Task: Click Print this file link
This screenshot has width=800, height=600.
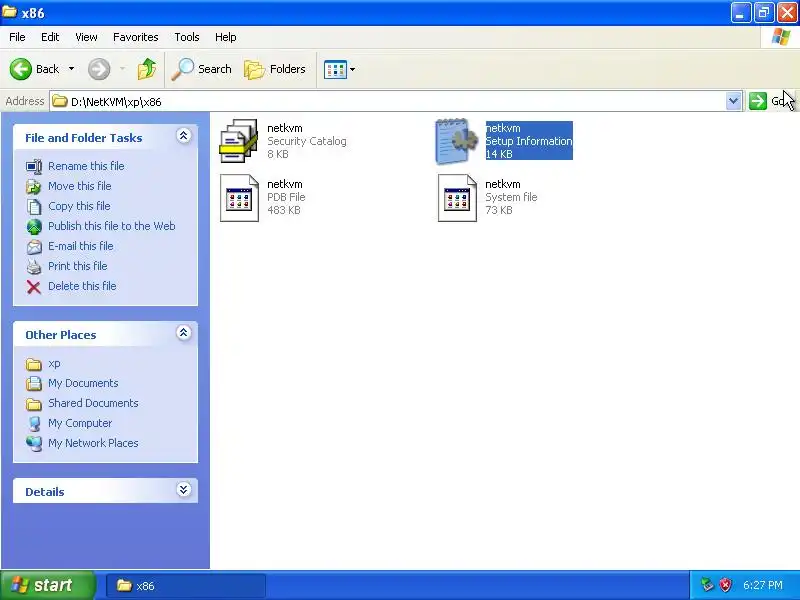Action: 78,266
